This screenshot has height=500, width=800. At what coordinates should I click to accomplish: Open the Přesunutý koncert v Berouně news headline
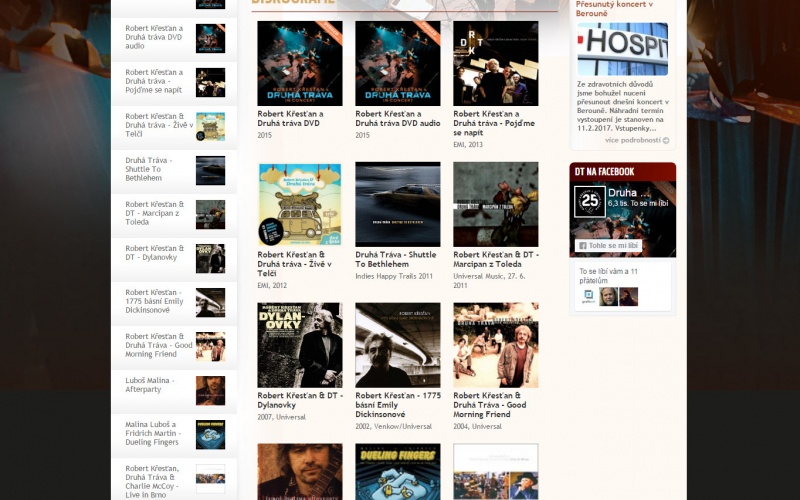click(614, 9)
